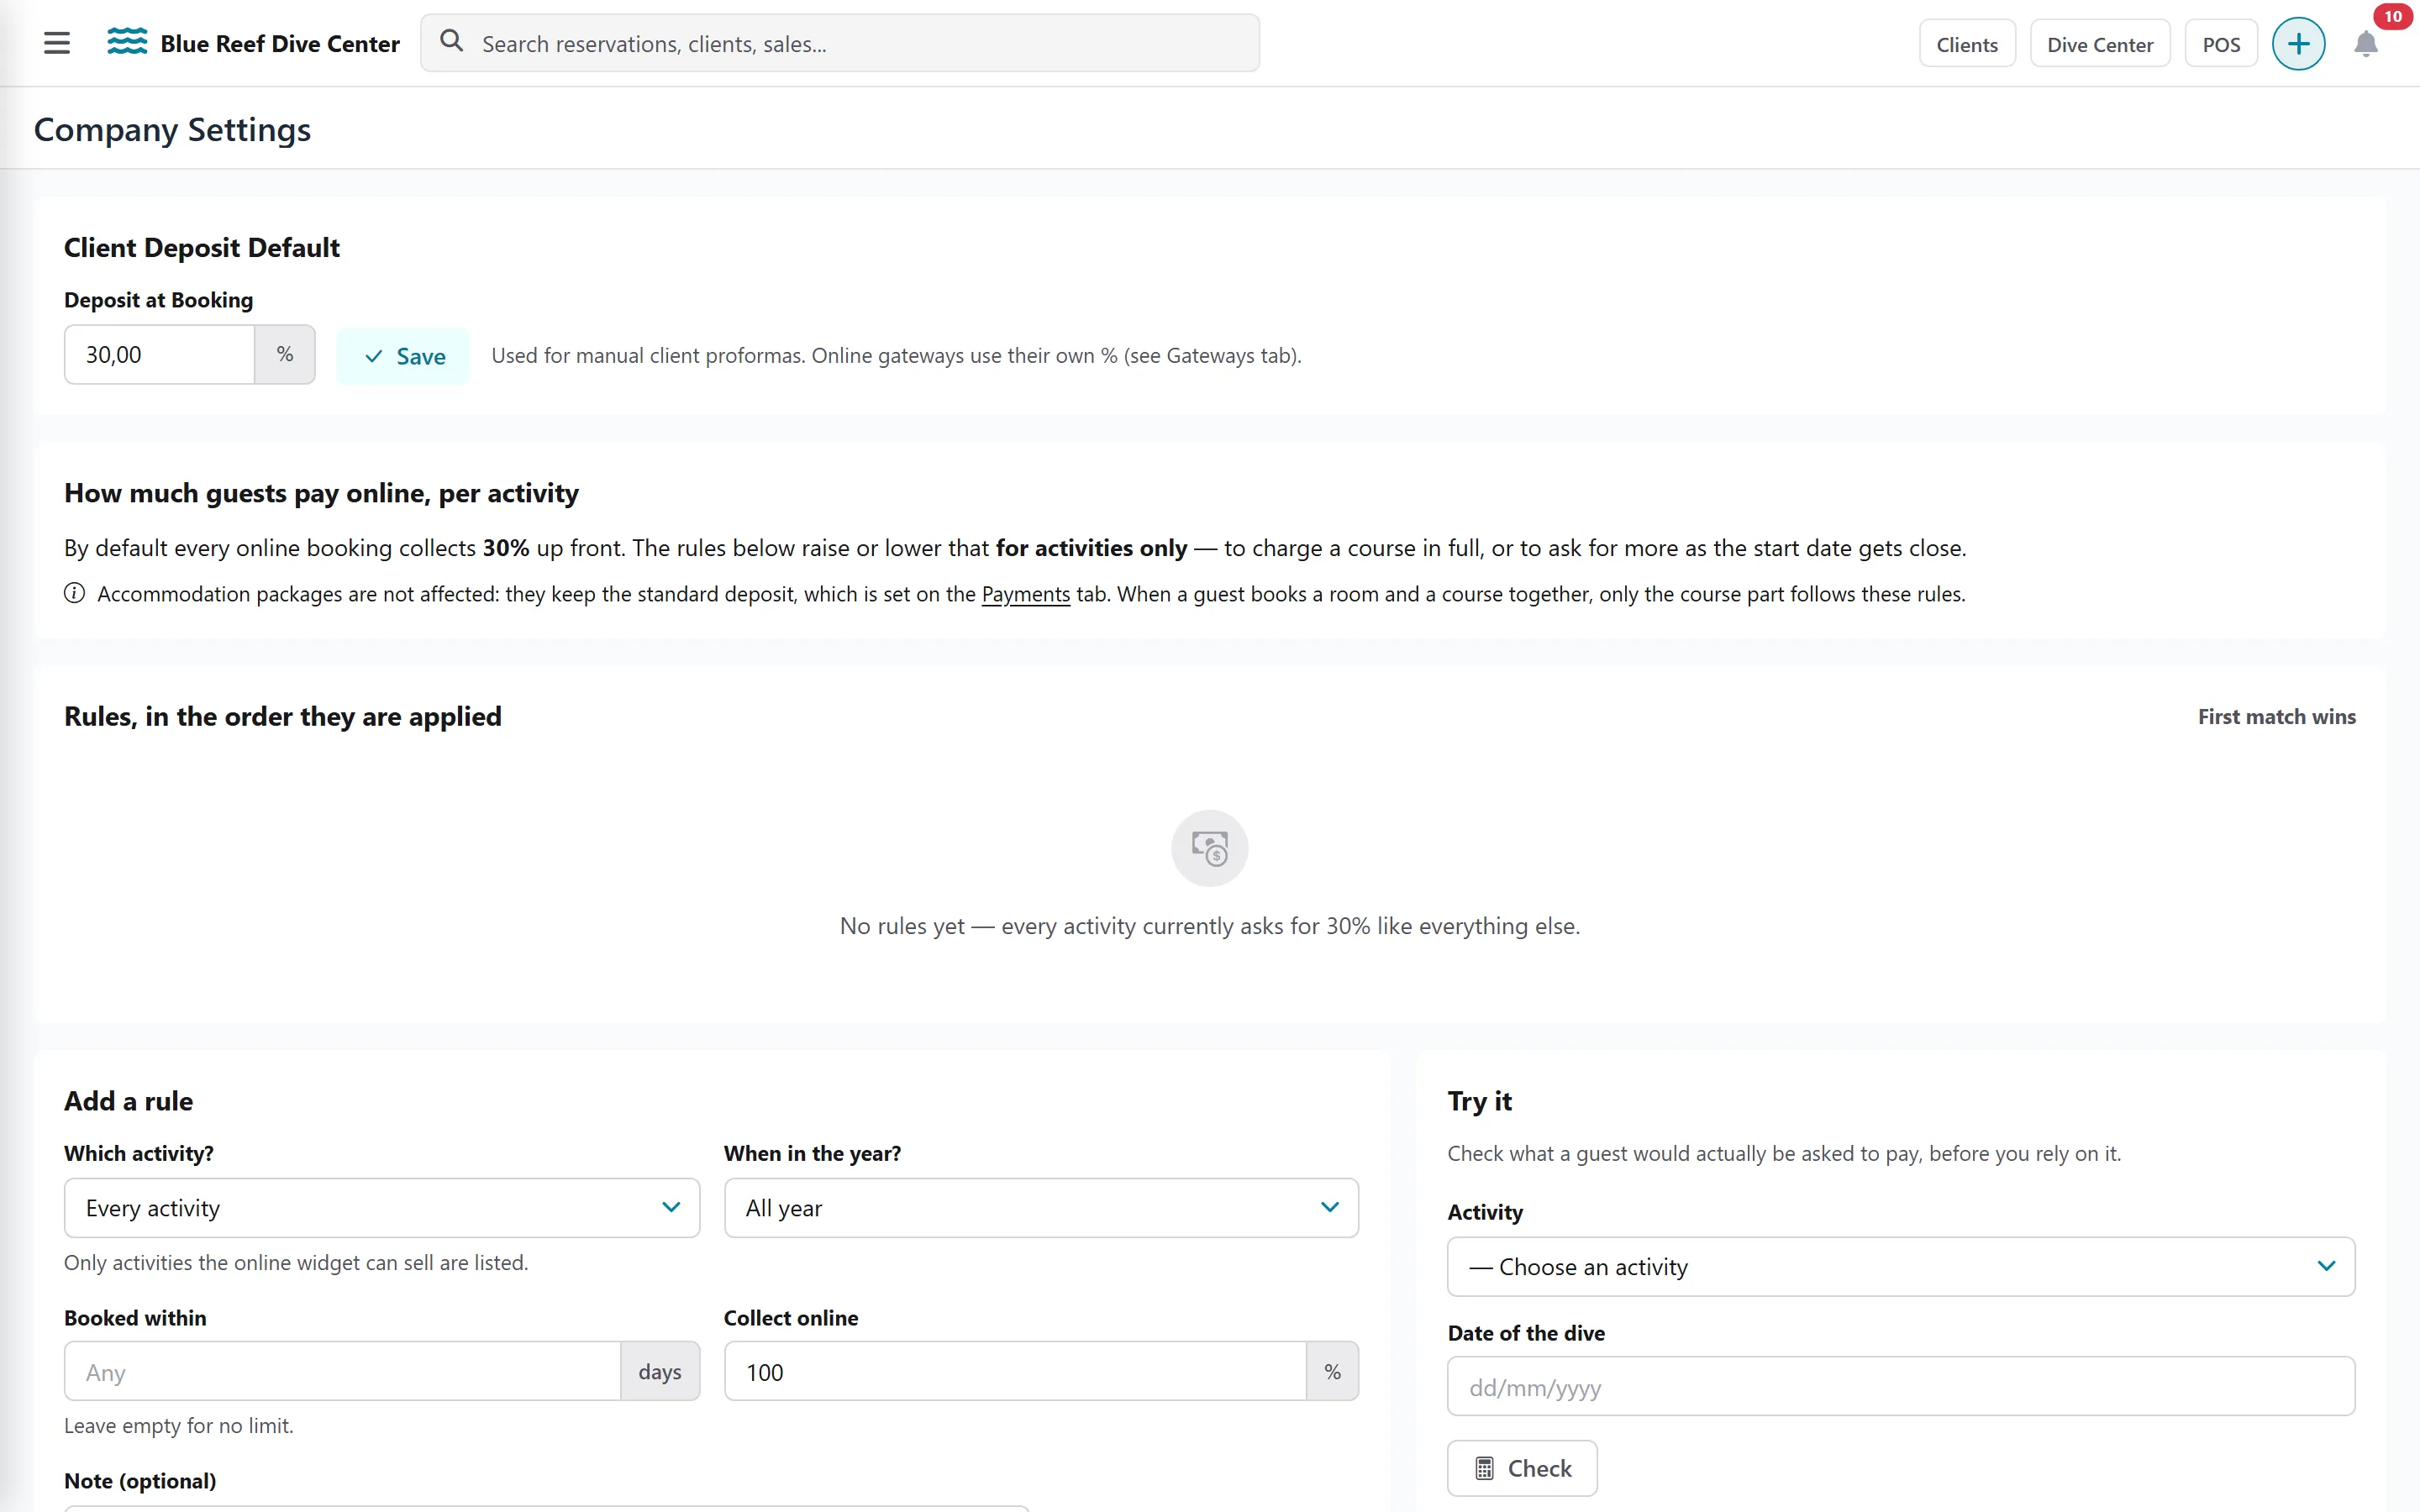This screenshot has width=2420, height=1512.
Task: Click the Check button
Action: pos(1521,1468)
